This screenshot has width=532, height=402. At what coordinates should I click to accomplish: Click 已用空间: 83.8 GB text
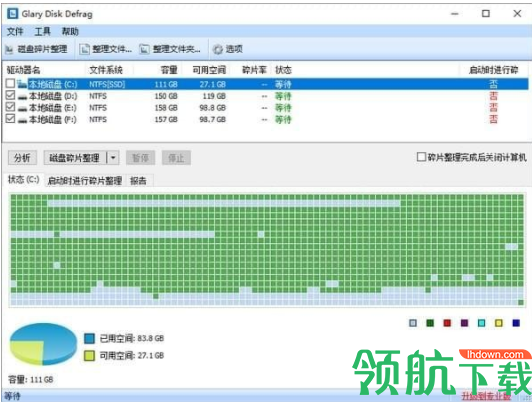132,338
